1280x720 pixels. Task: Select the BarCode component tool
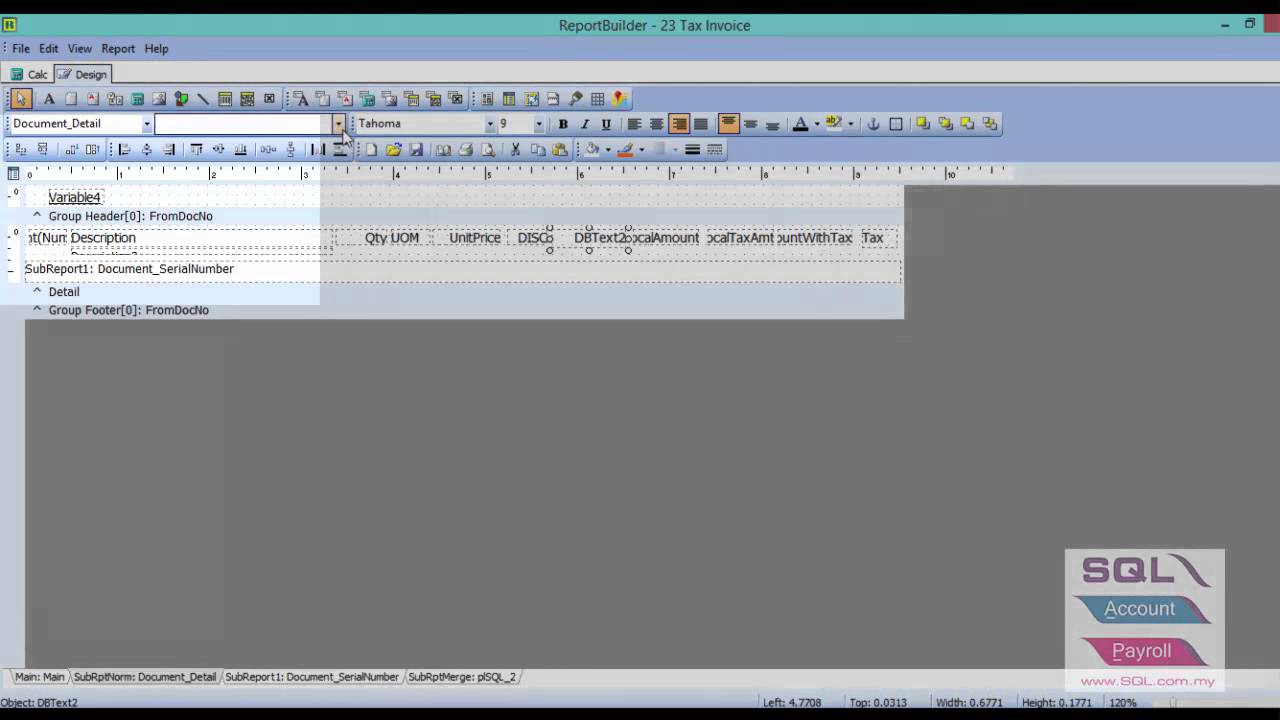[225, 99]
